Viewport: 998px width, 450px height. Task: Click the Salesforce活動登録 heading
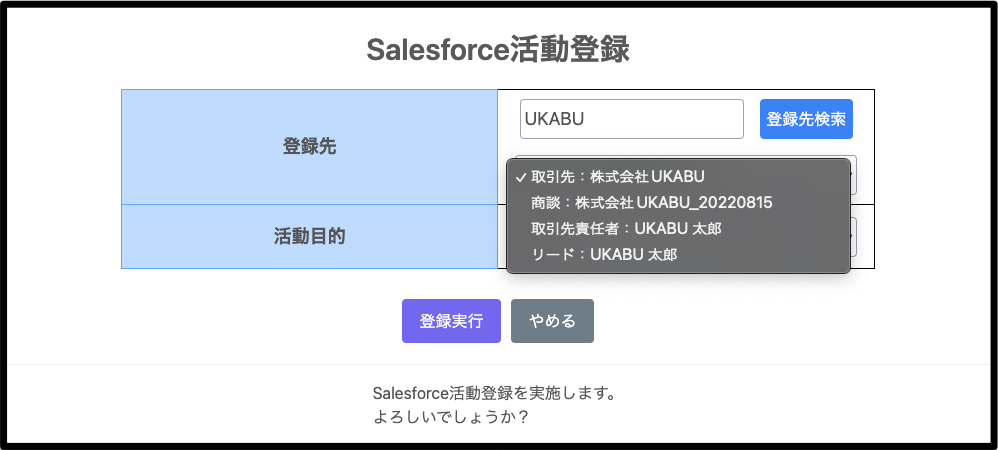click(x=498, y=50)
